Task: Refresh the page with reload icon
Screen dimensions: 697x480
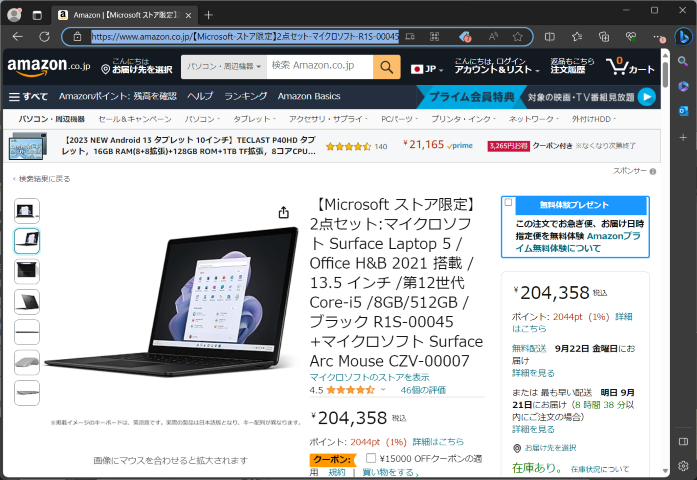Action: [44, 36]
